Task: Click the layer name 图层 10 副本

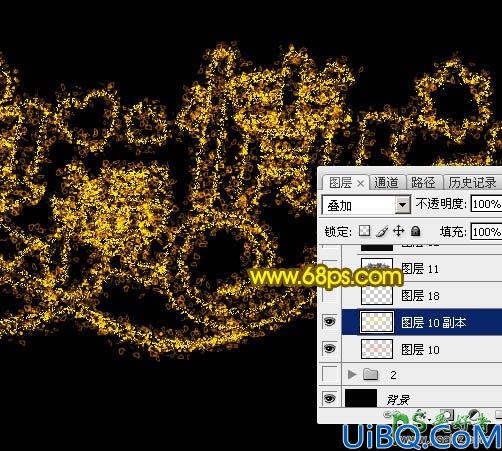Action: (x=433, y=322)
